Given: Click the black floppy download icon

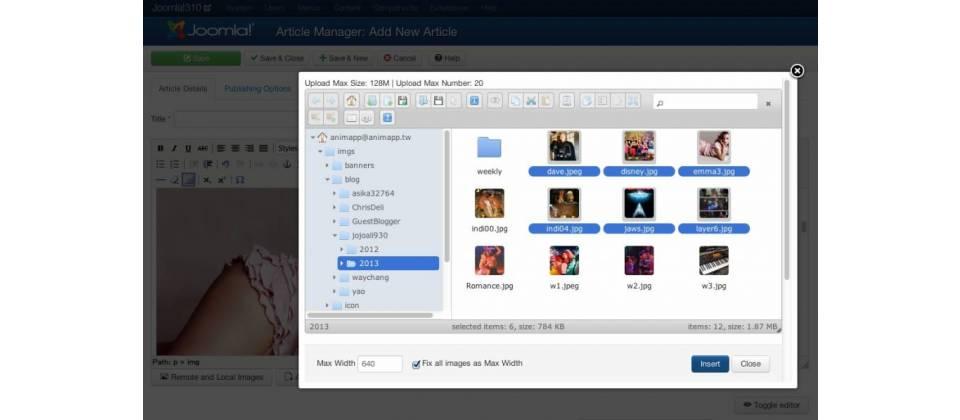Looking at the screenshot, I should point(438,100).
